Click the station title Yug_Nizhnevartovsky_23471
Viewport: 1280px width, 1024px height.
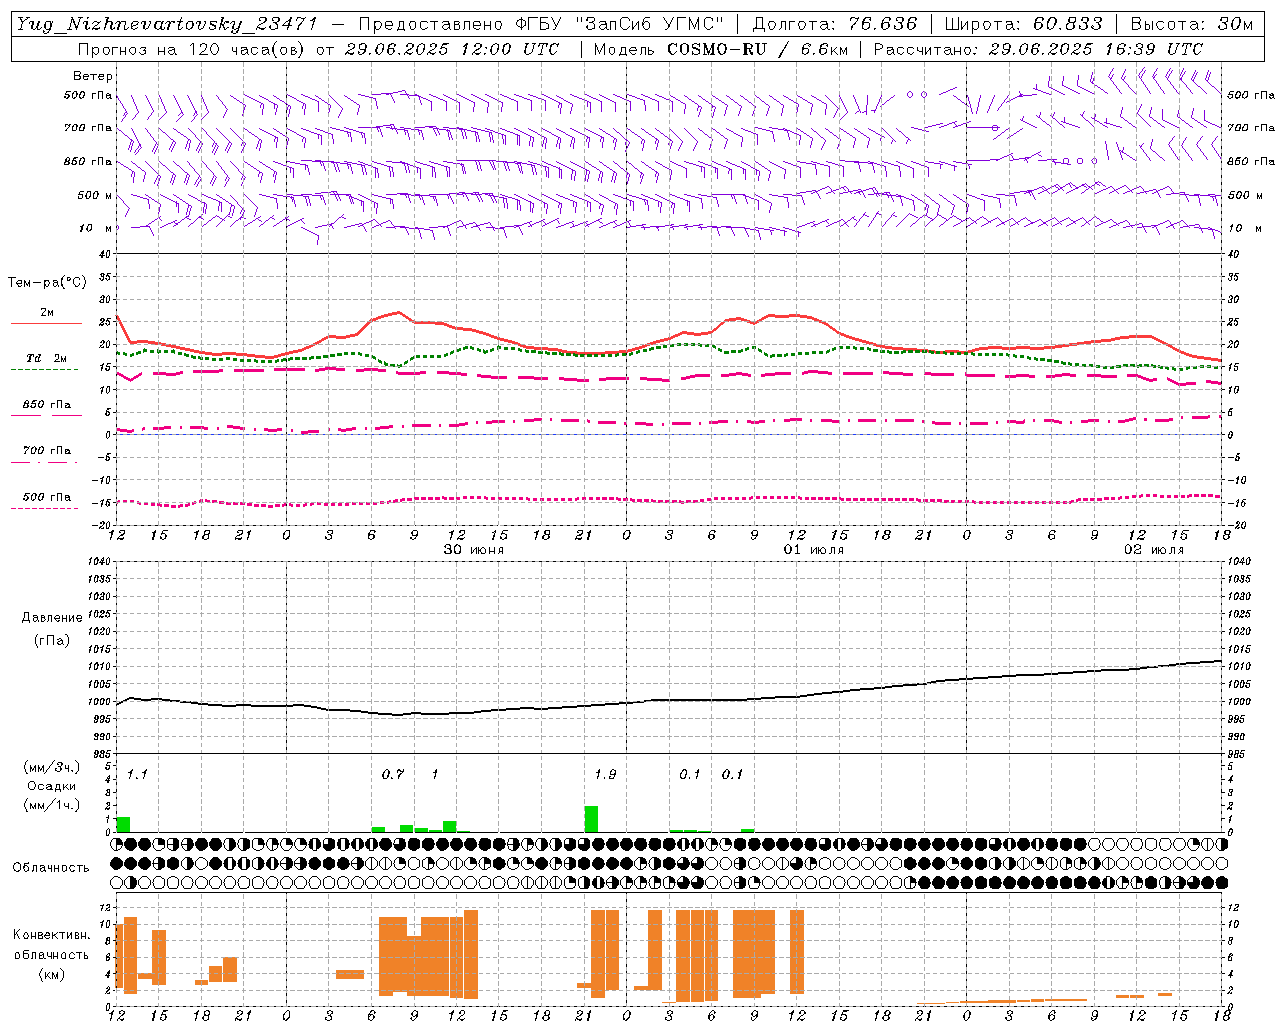[x=167, y=24]
